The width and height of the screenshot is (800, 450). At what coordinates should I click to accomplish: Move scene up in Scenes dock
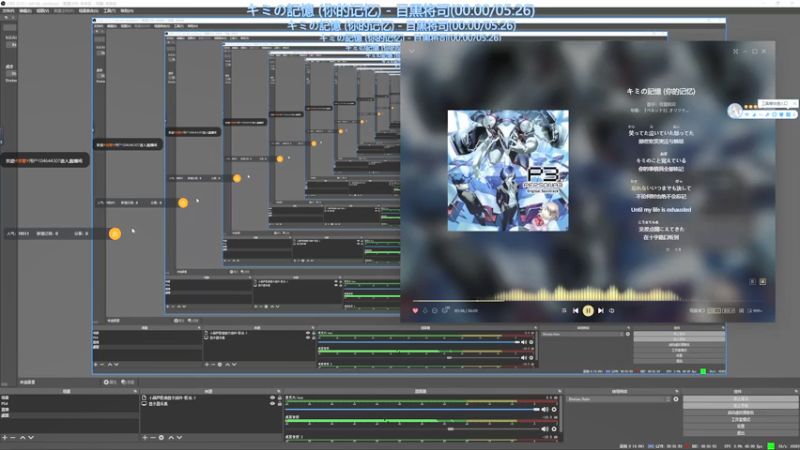(x=22, y=438)
